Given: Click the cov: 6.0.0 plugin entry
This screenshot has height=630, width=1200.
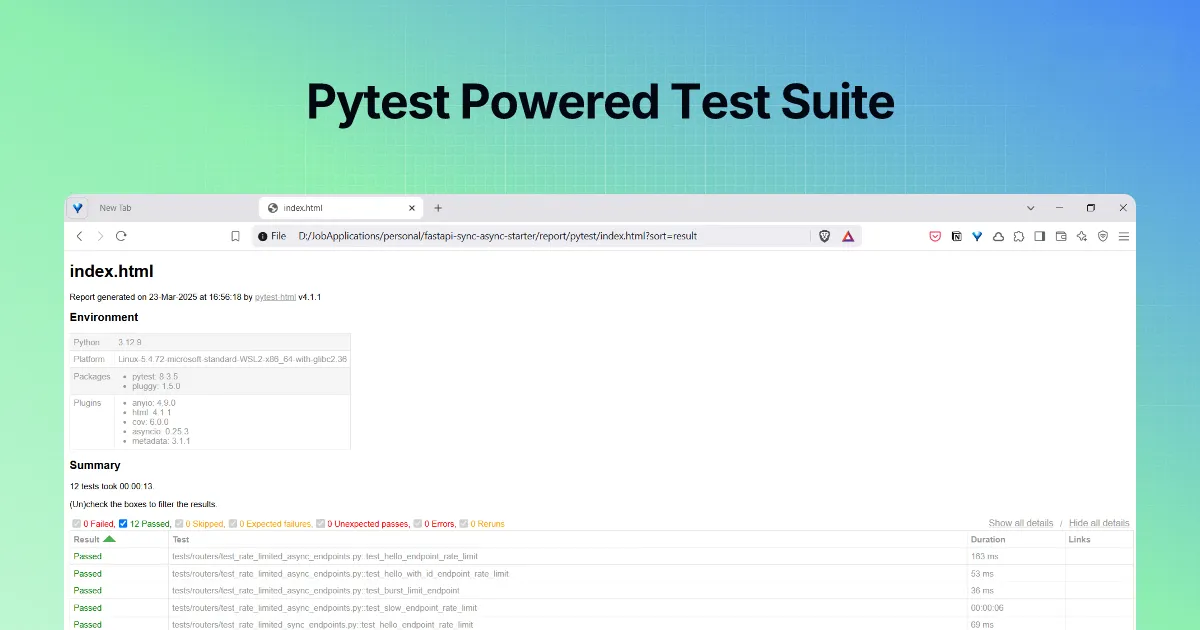Looking at the screenshot, I should [151, 422].
